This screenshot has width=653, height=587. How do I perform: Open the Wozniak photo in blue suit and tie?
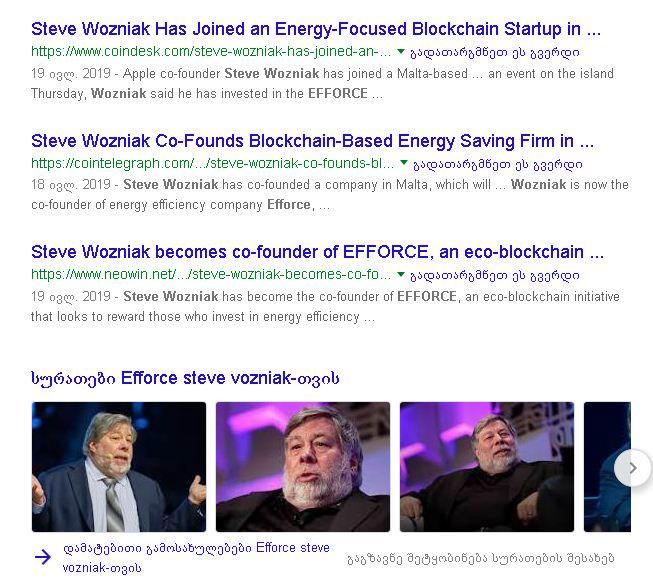pos(119,467)
